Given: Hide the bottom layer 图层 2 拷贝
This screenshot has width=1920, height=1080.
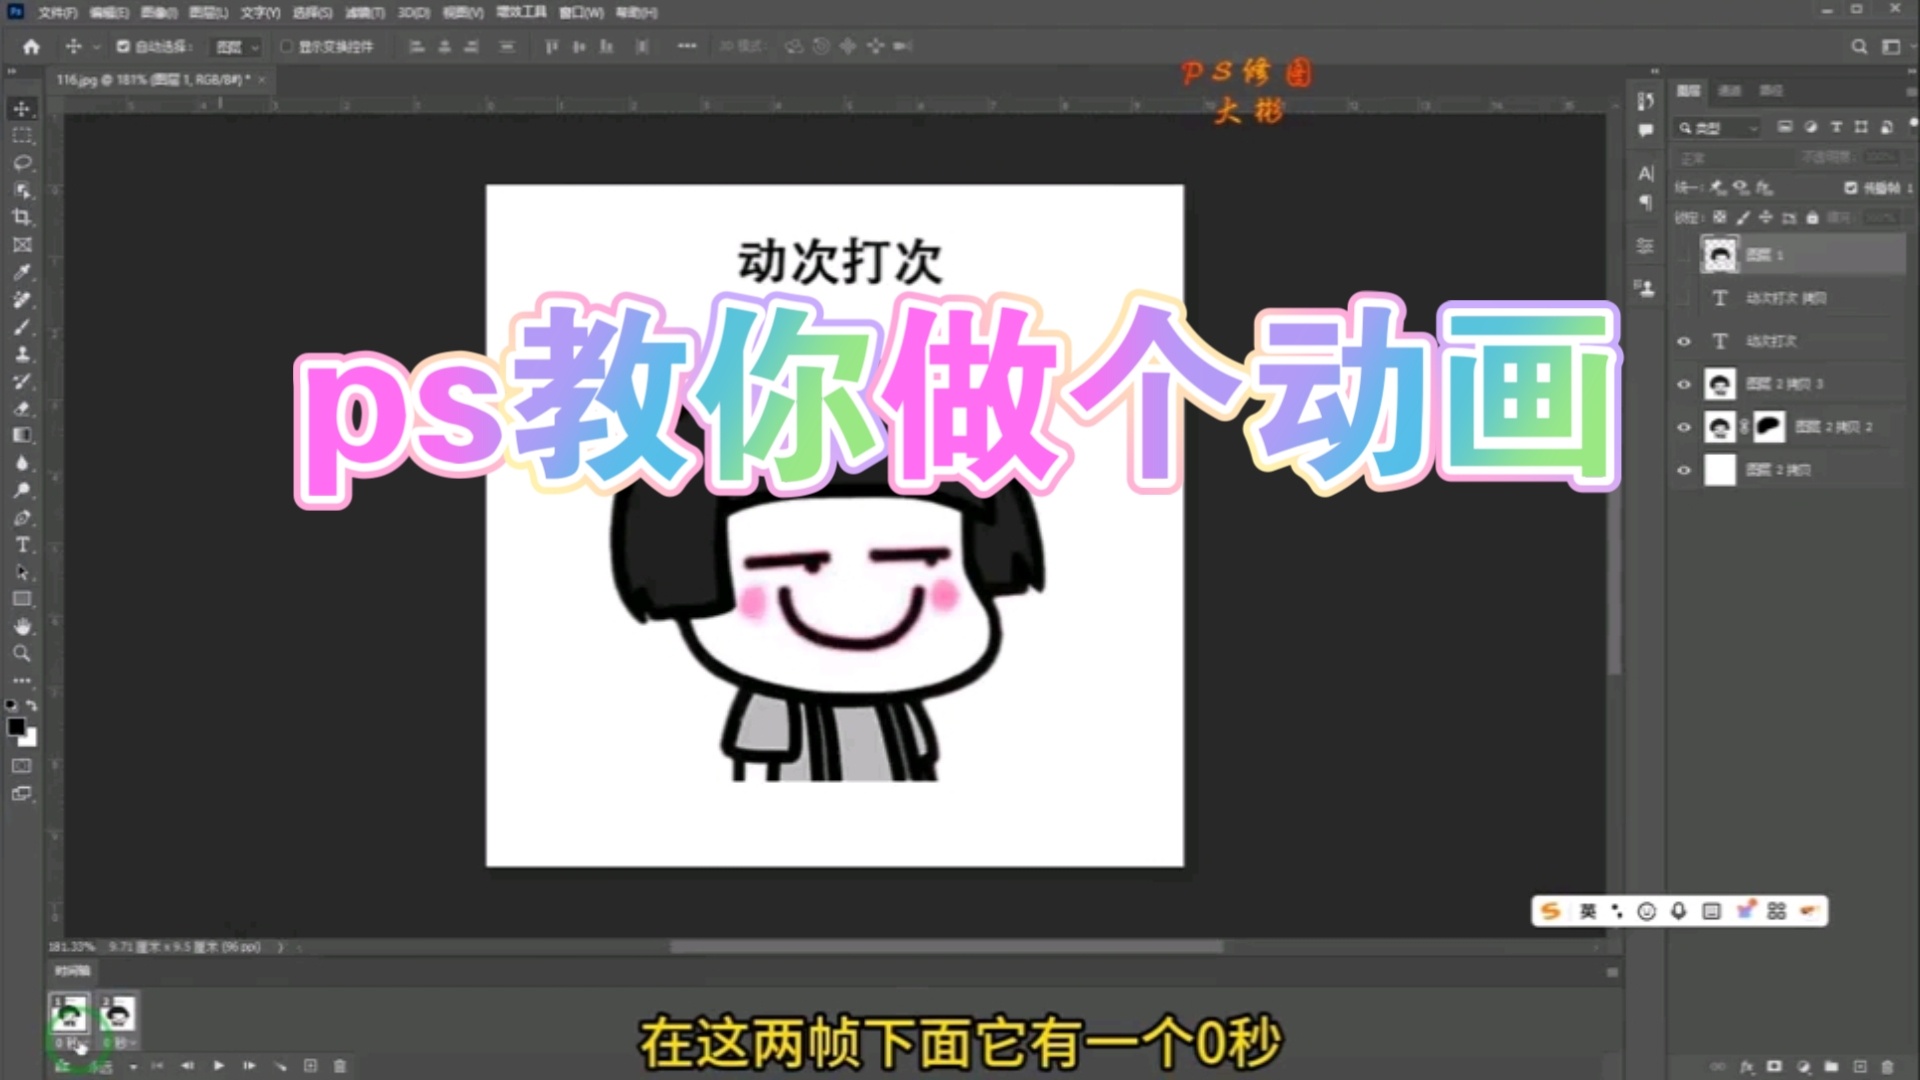Looking at the screenshot, I should tap(1684, 470).
